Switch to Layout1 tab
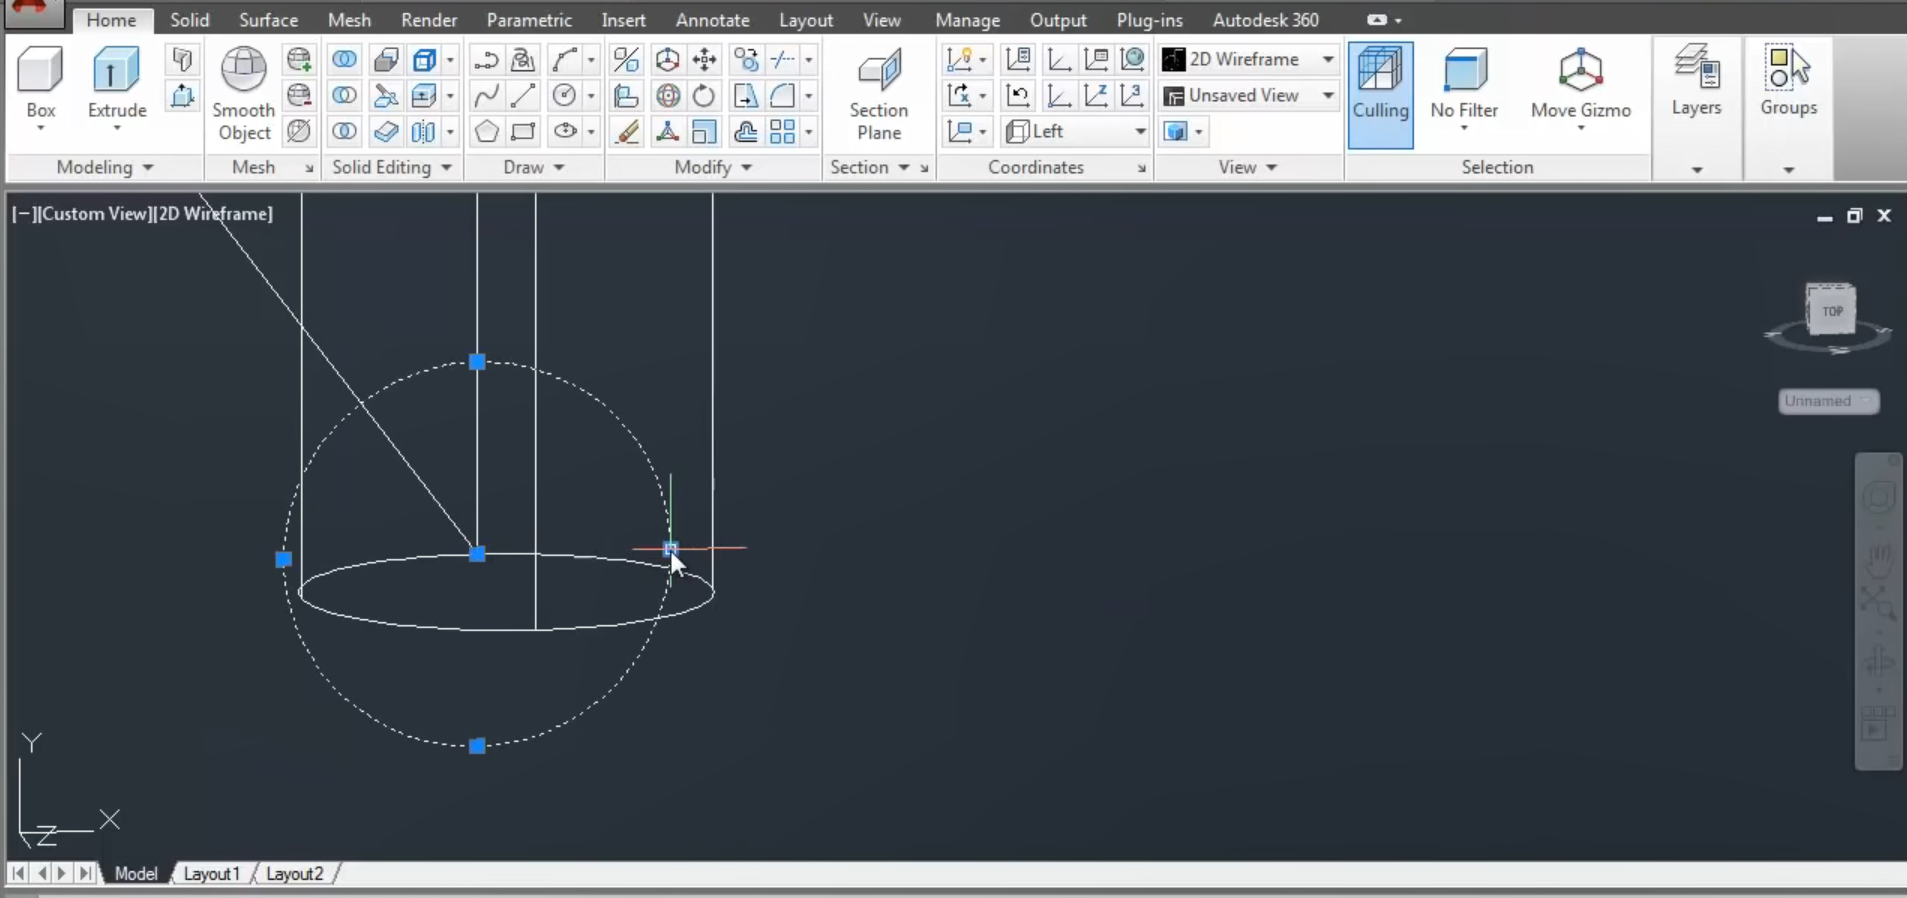The image size is (1907, 898). coord(212,873)
